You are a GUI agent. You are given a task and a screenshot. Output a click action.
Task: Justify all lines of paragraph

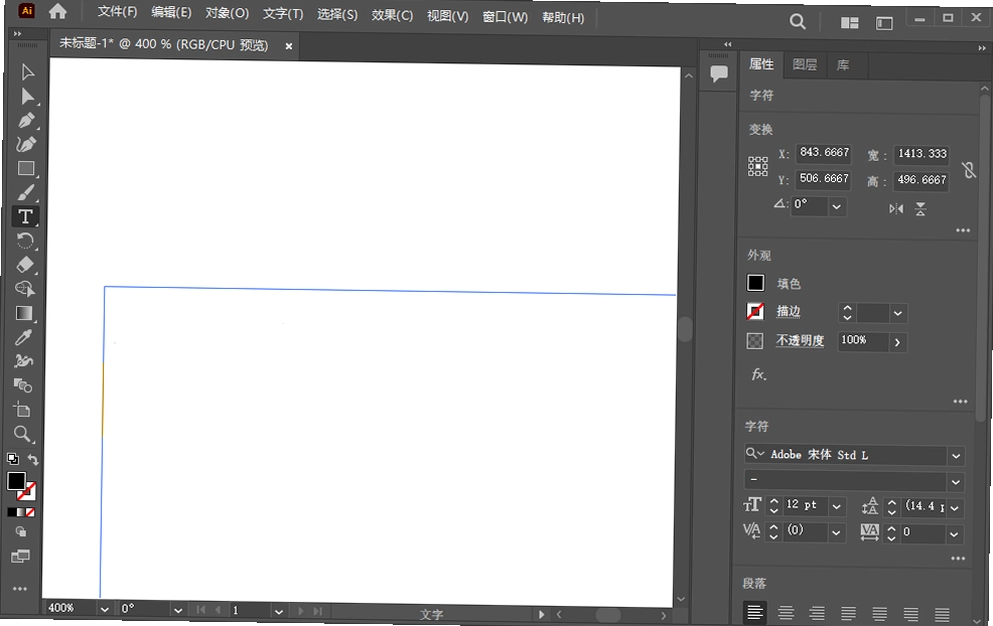click(x=942, y=615)
